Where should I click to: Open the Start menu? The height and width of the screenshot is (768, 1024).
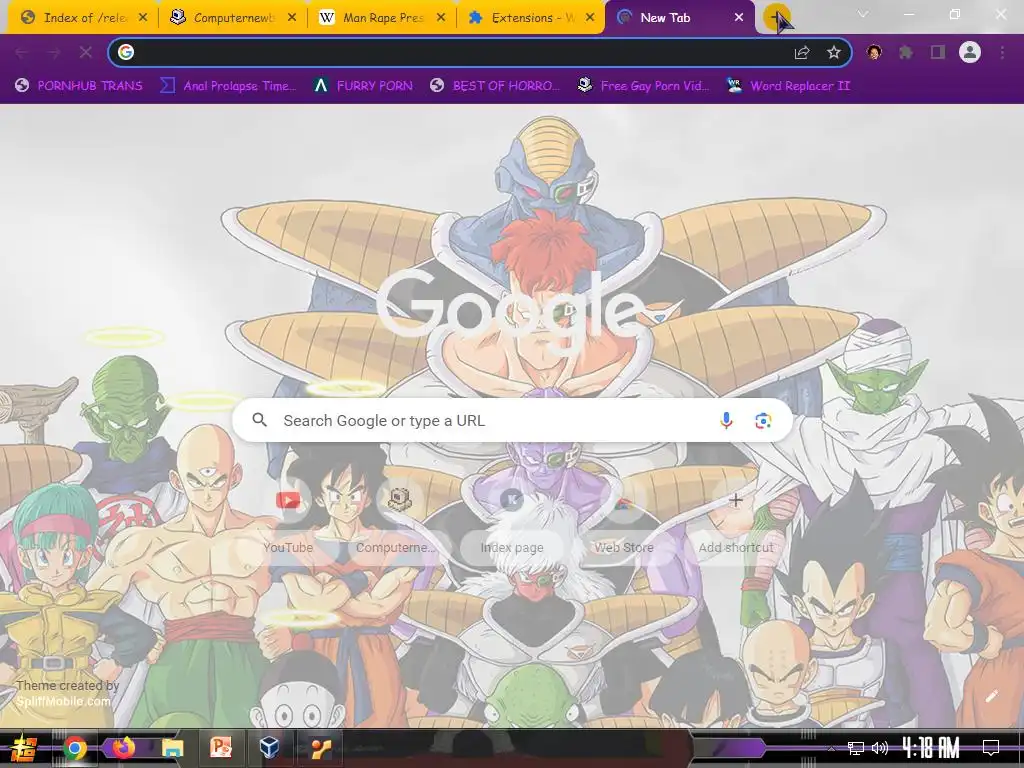tap(24, 748)
